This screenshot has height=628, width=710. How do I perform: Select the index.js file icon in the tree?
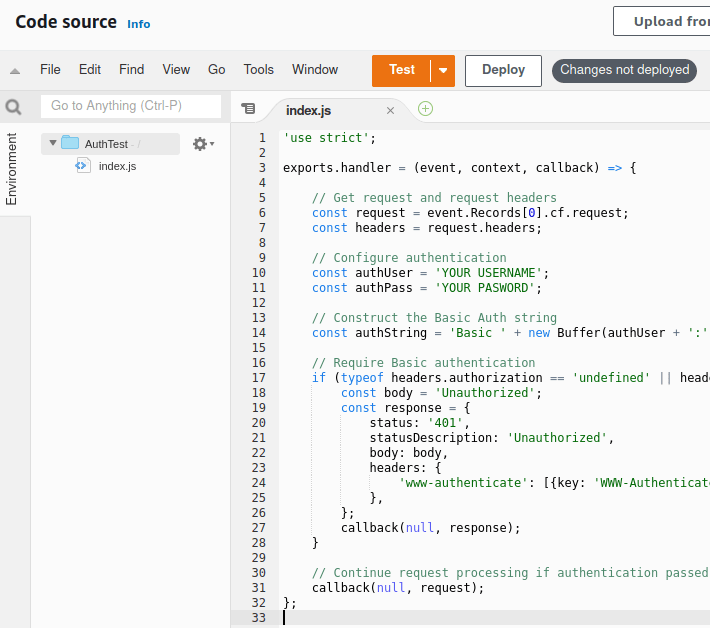pos(83,166)
